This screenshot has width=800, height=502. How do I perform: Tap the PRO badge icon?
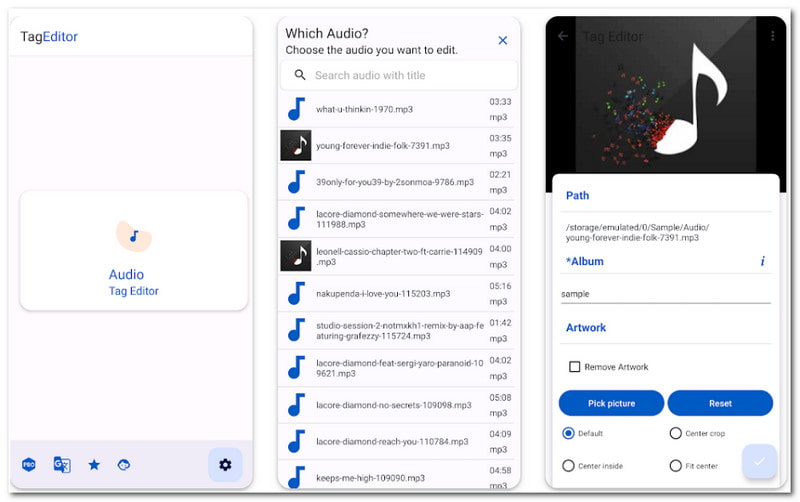click(29, 465)
